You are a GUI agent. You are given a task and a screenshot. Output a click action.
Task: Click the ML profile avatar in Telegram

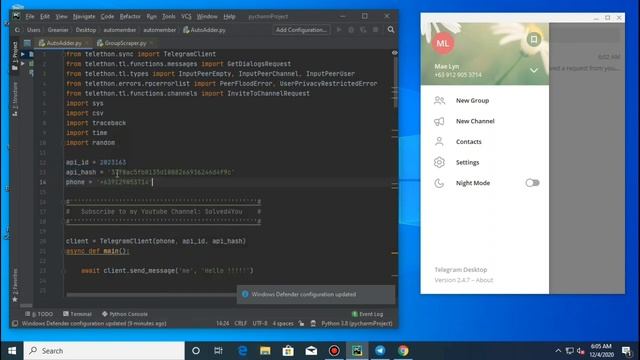443,43
